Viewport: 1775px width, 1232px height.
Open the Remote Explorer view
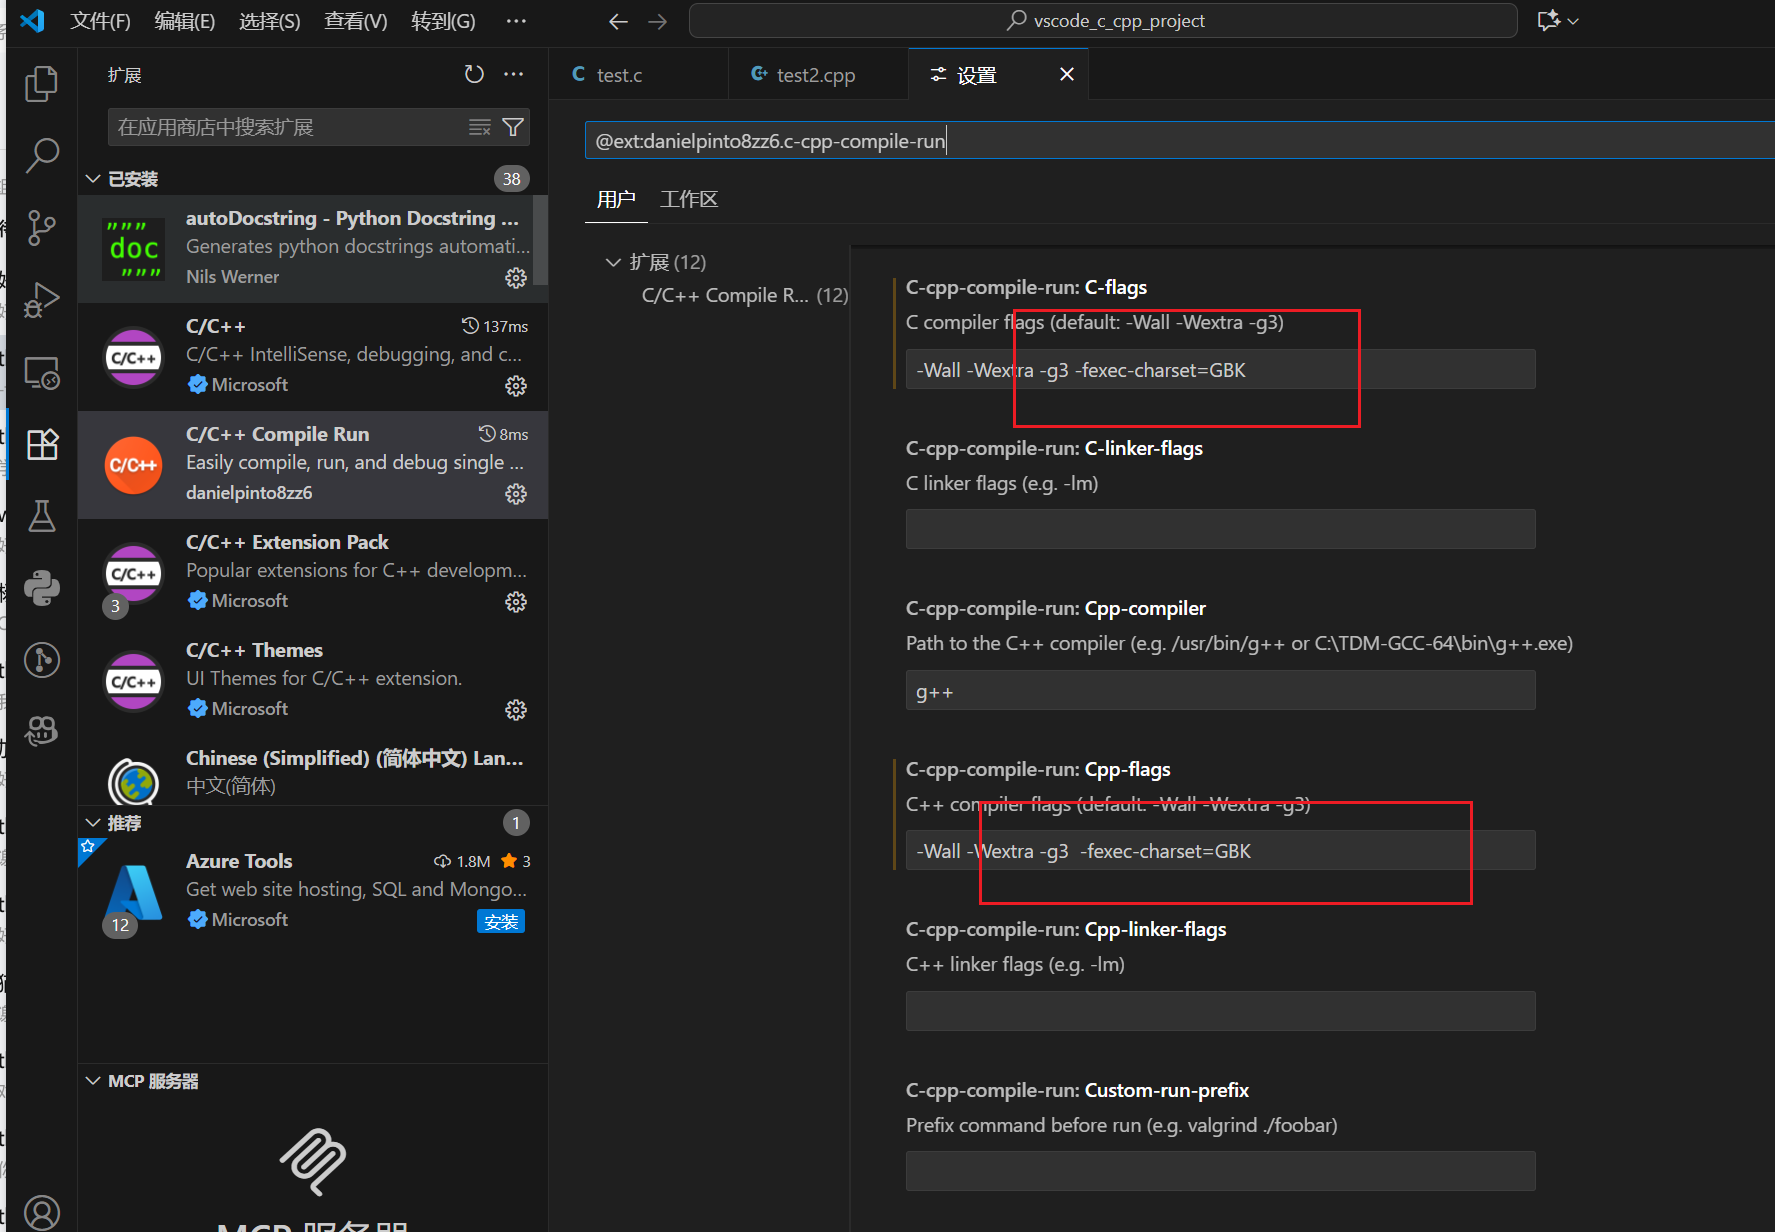(41, 372)
